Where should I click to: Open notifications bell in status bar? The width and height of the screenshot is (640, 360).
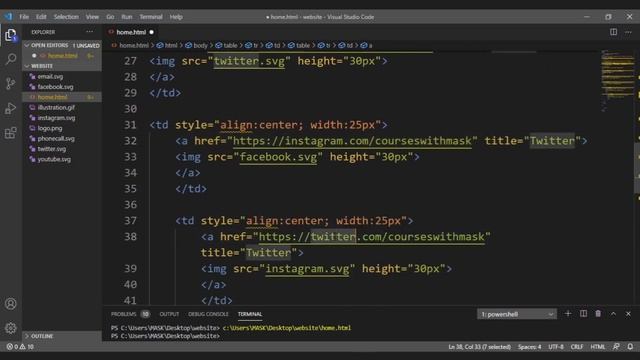pyautogui.click(x=630, y=347)
